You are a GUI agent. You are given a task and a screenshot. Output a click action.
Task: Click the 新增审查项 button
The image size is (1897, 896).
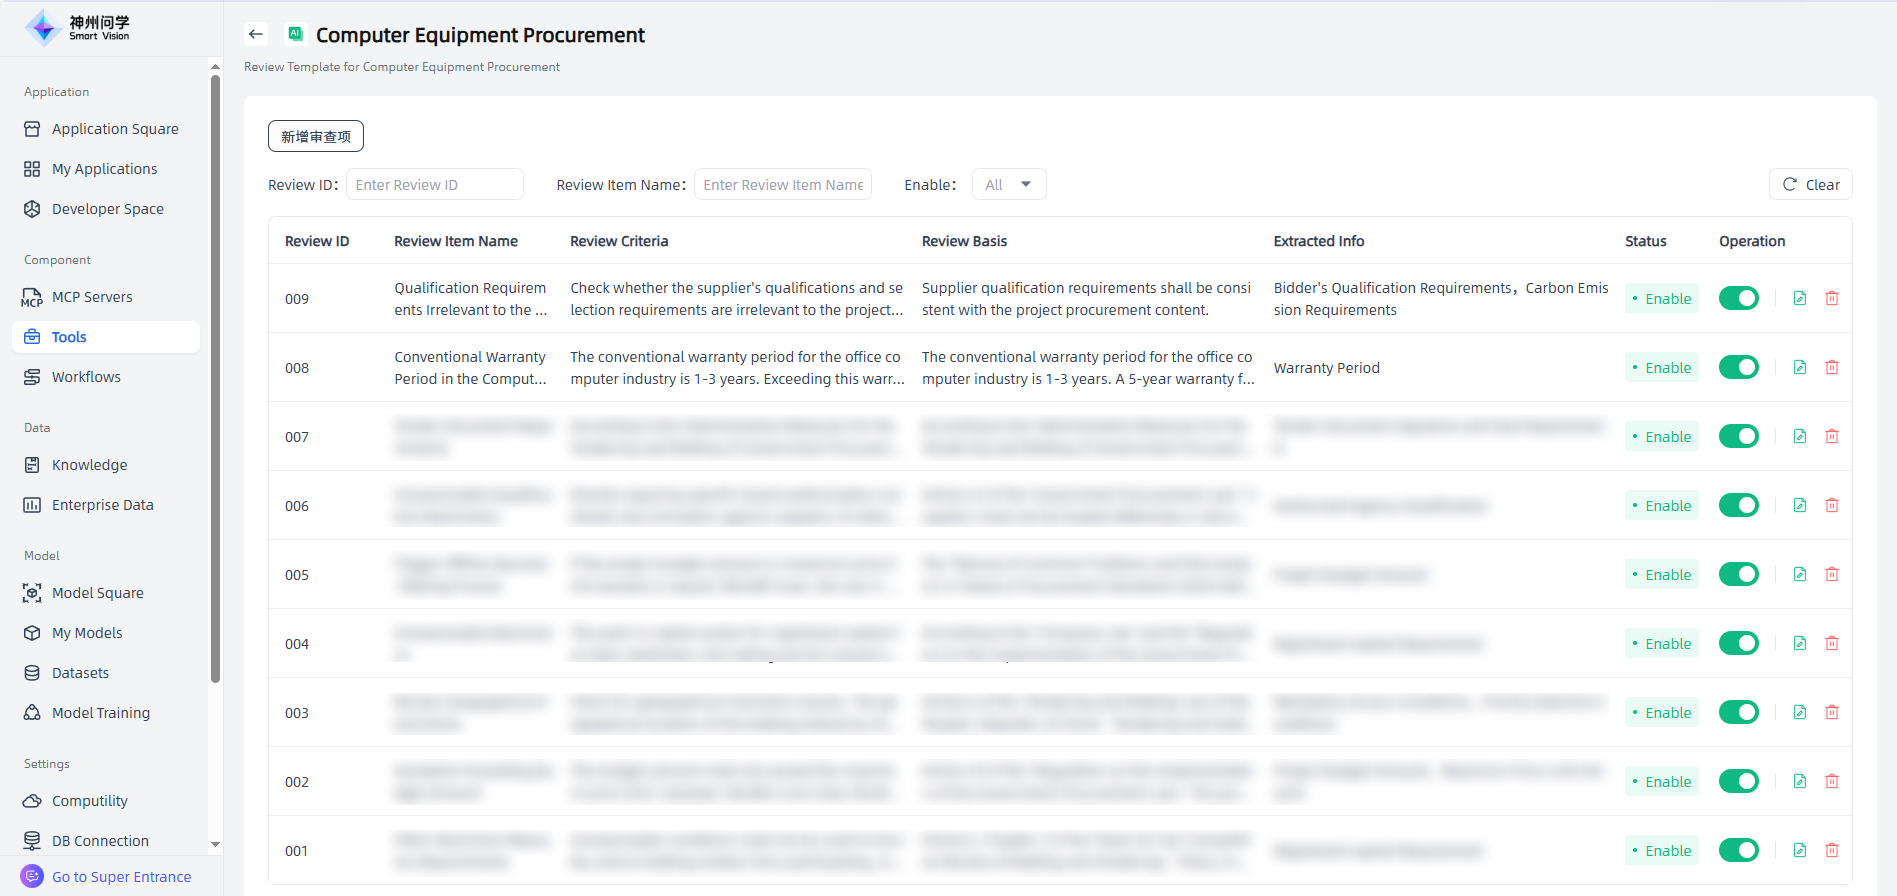click(315, 136)
